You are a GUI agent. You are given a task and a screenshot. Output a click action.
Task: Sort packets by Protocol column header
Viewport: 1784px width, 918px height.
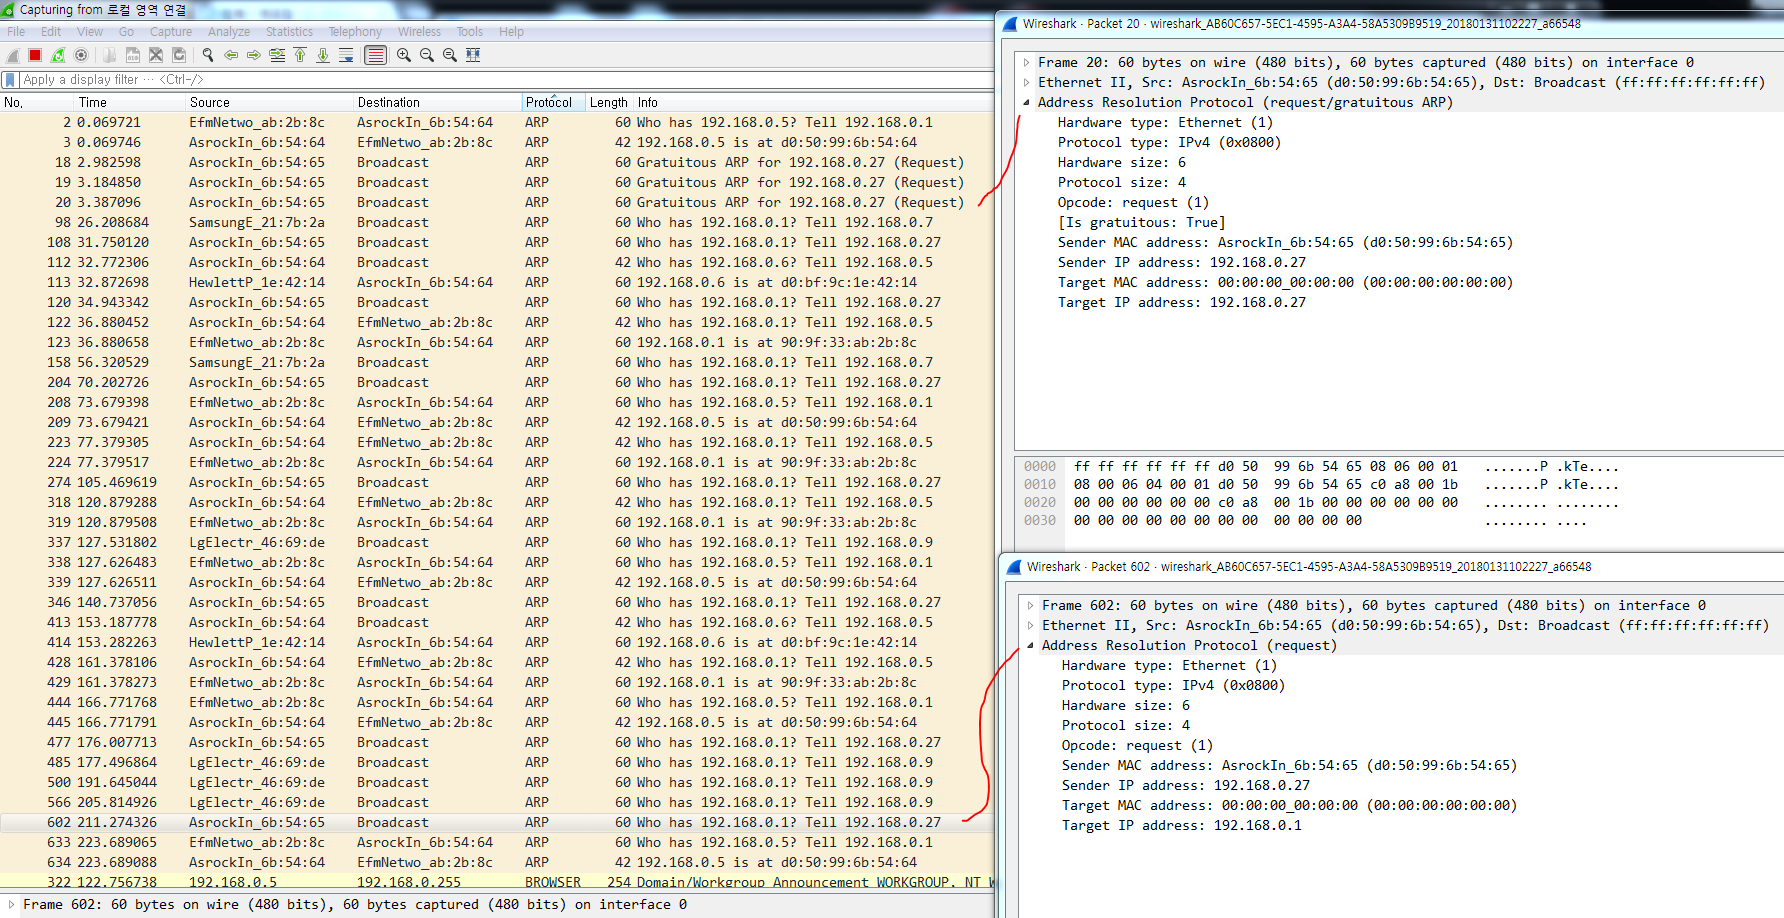tap(553, 102)
